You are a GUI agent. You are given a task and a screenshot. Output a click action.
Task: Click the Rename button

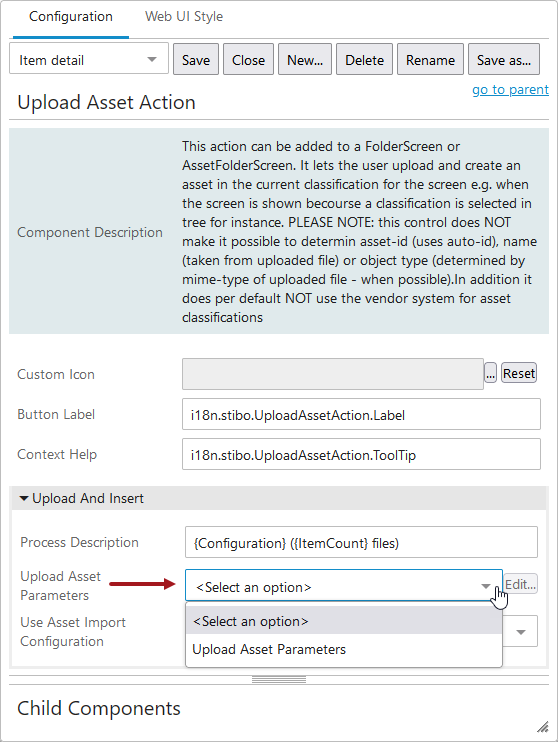pyautogui.click(x=430, y=60)
